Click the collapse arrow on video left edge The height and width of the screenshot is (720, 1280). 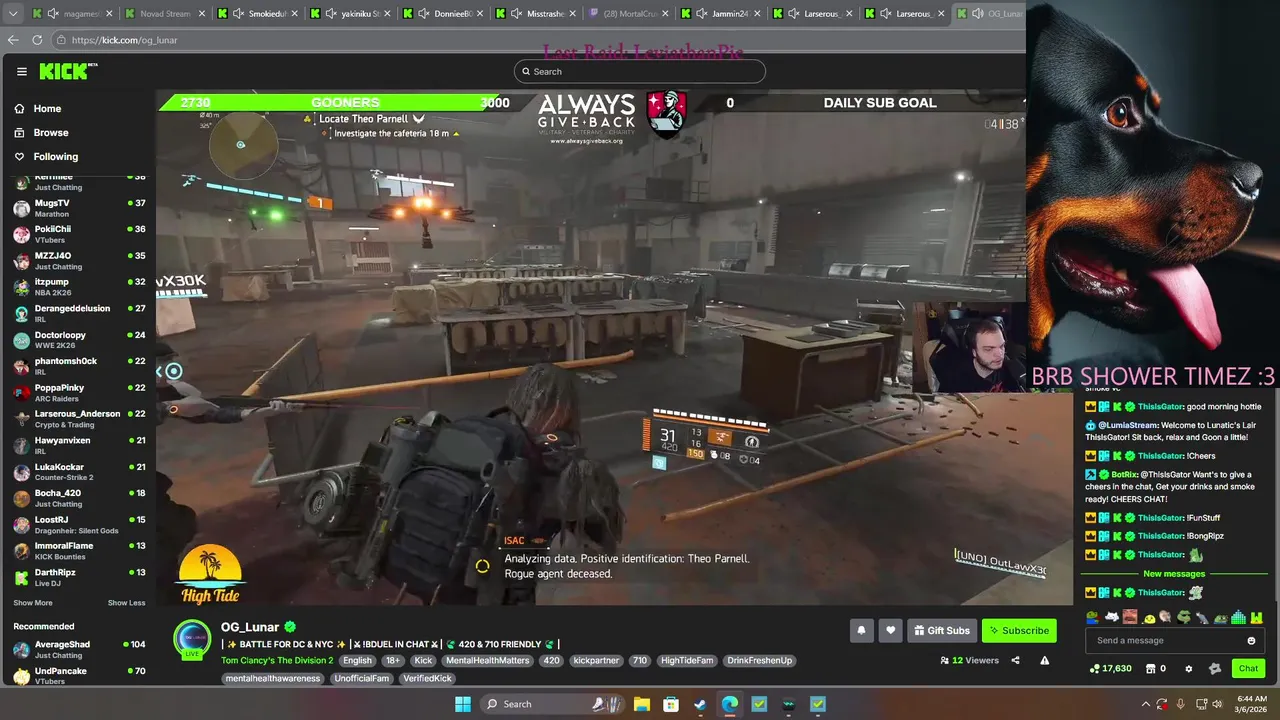(x=159, y=371)
